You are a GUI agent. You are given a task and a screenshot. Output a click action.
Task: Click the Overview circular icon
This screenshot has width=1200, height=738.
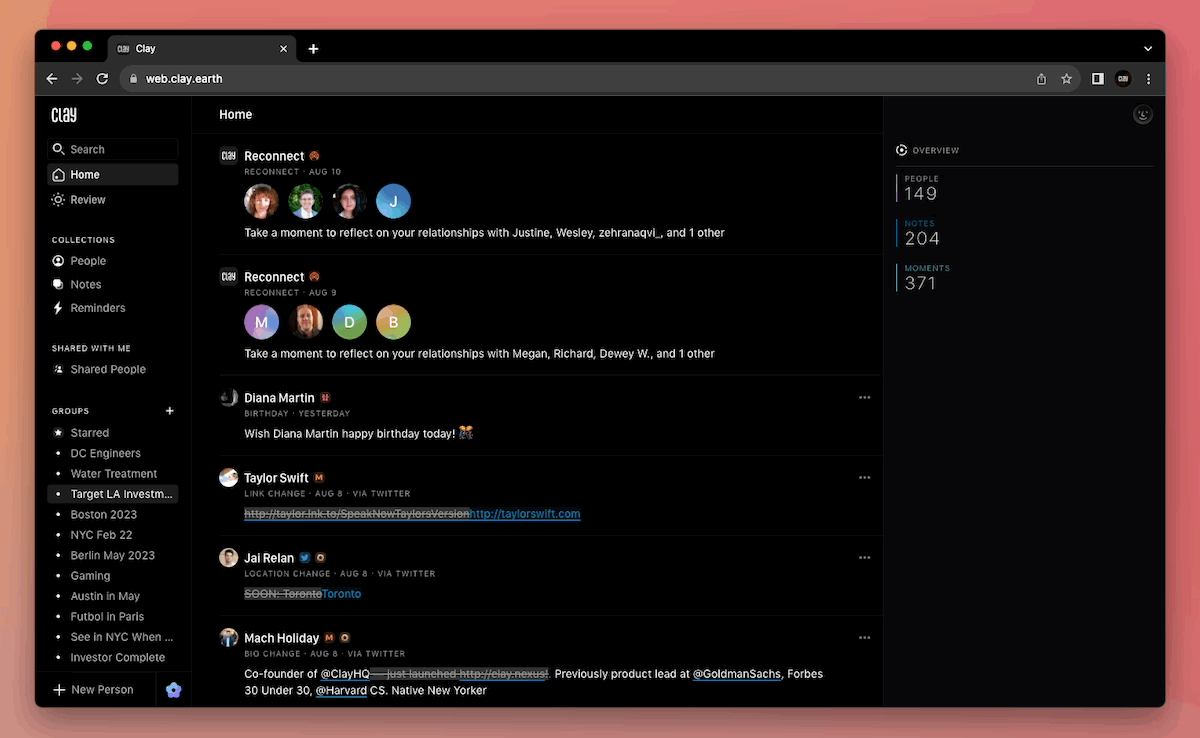(x=901, y=150)
